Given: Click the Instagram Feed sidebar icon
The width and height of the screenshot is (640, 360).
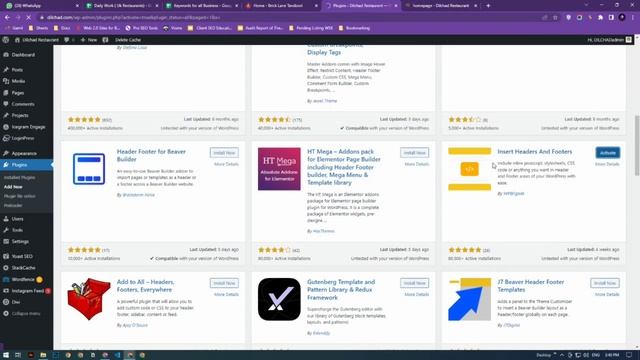Looking at the screenshot, I should (x=6, y=291).
